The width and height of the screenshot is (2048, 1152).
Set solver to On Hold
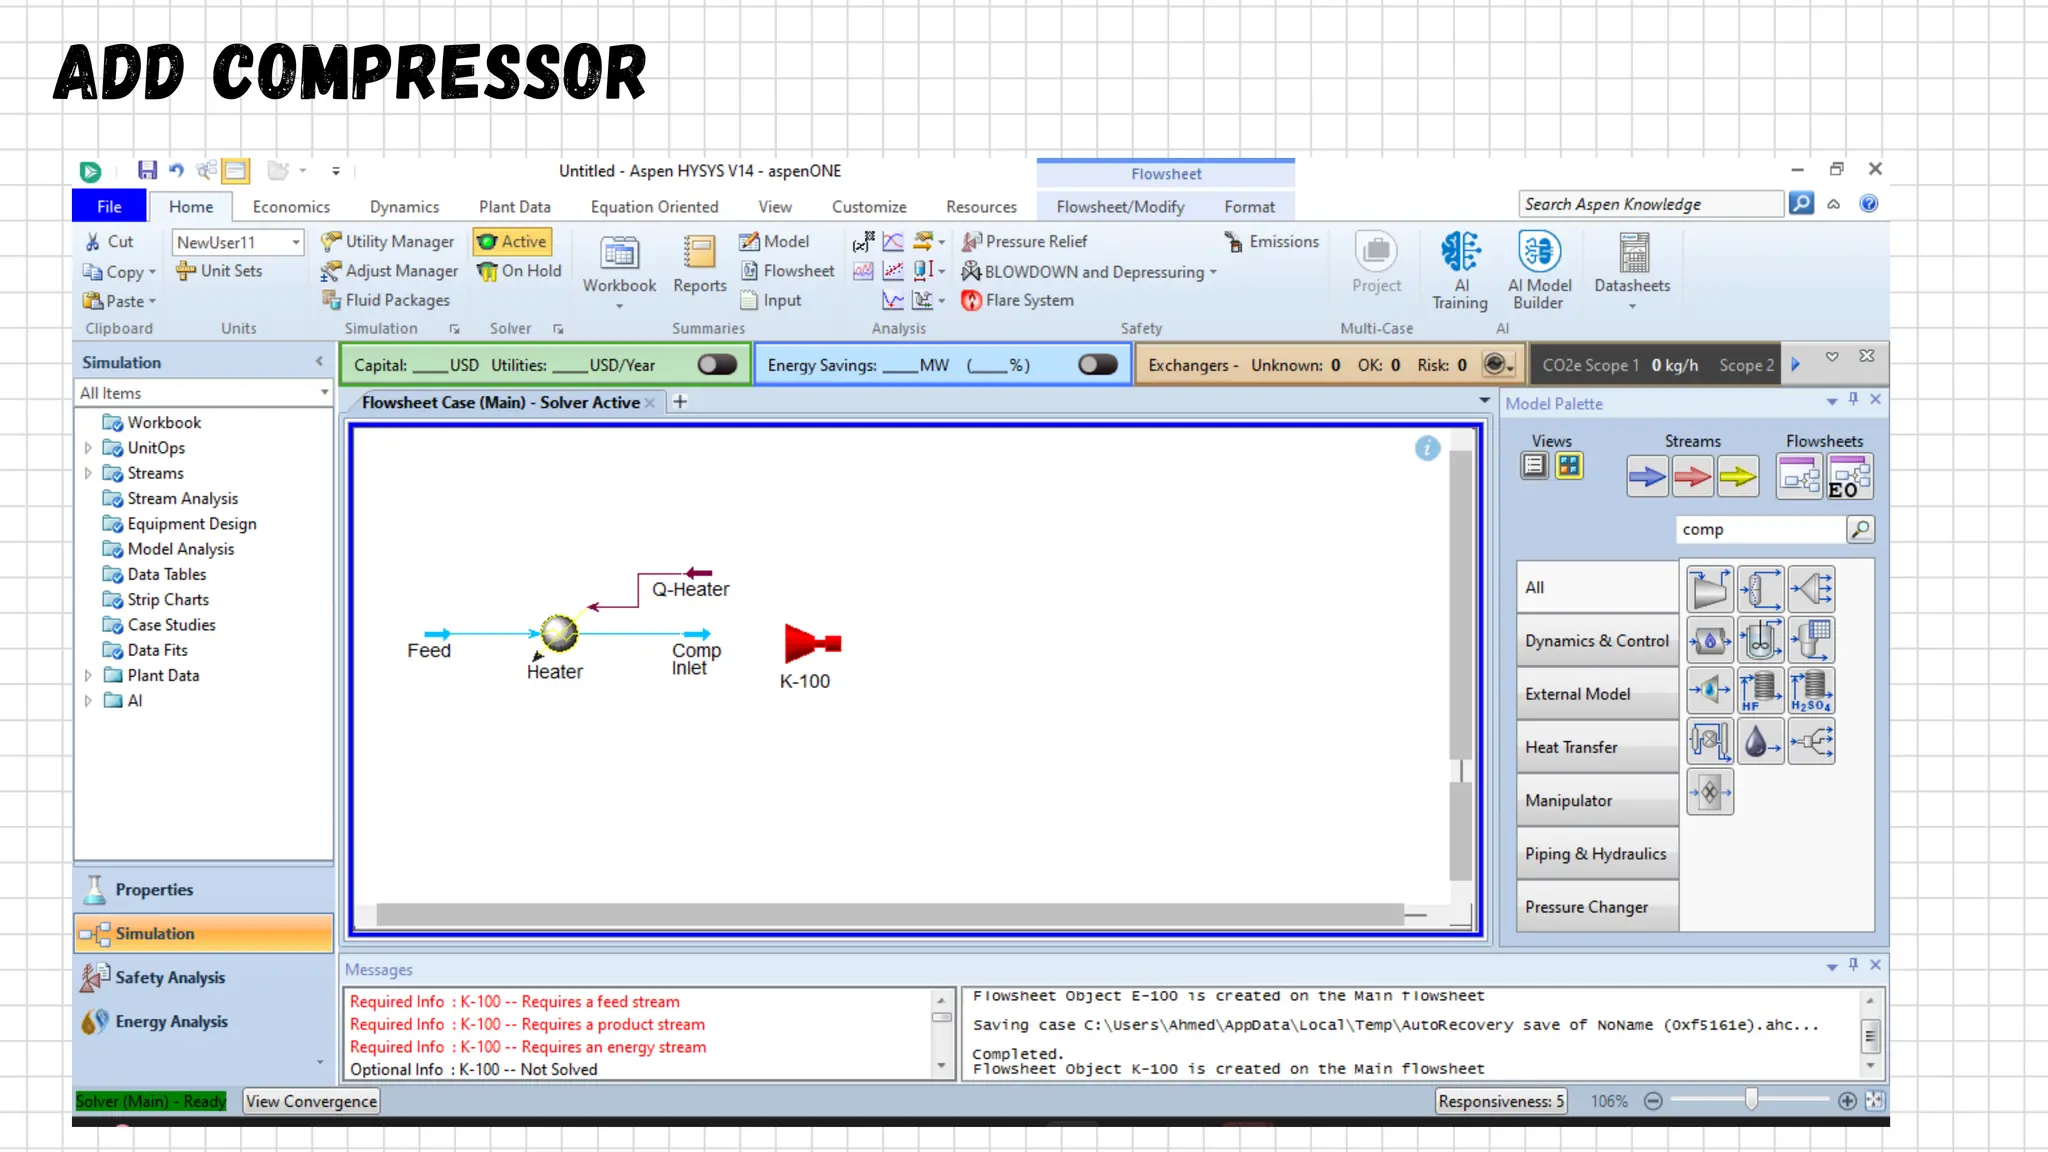click(x=519, y=270)
